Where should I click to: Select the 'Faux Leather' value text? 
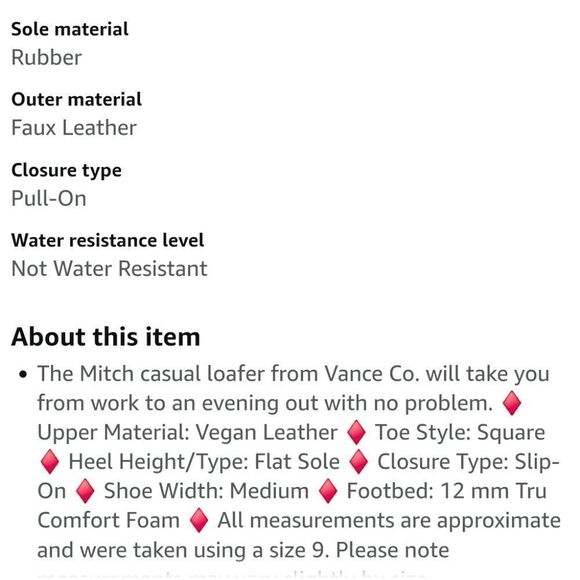pyautogui.click(x=74, y=128)
